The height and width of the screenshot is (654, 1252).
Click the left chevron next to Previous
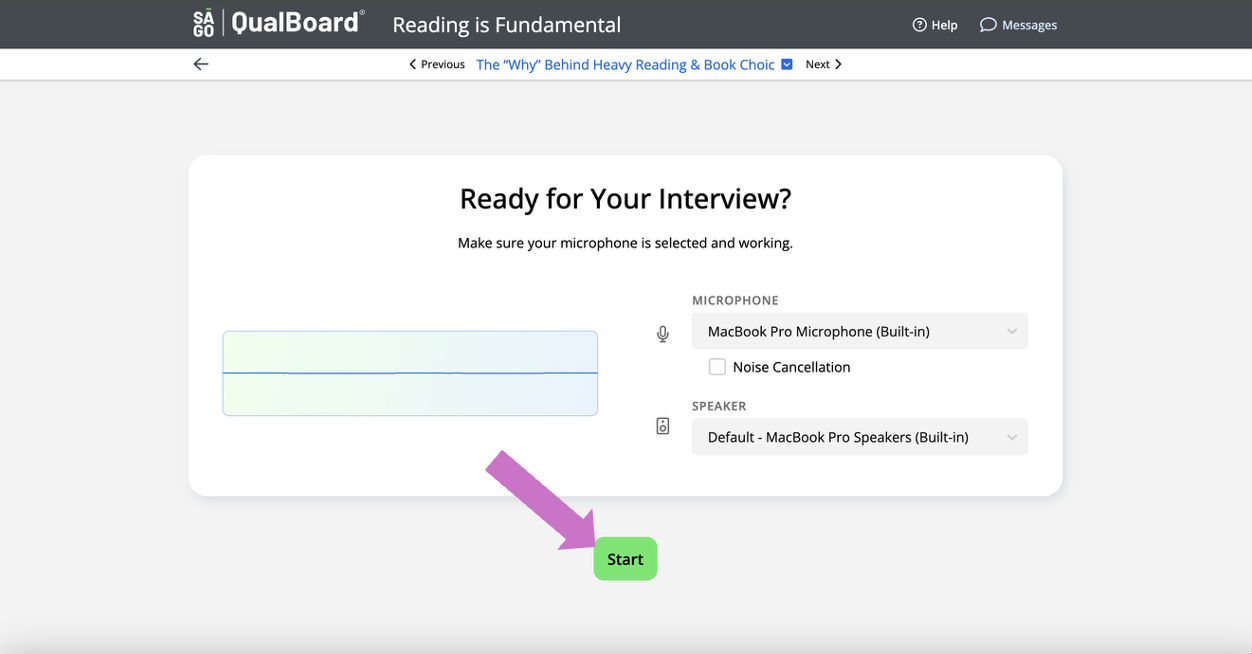[412, 63]
